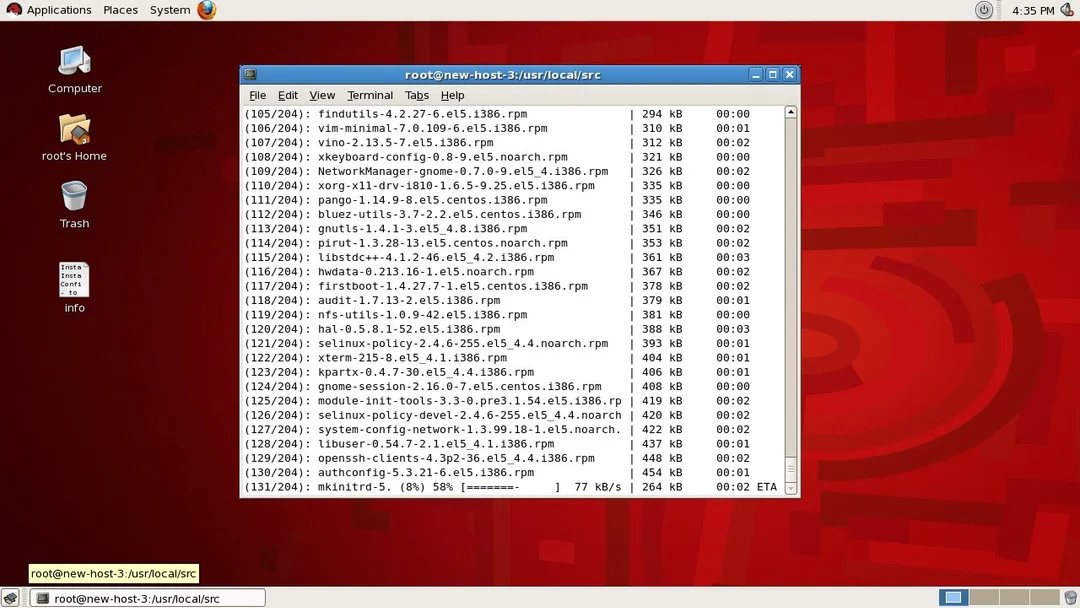This screenshot has height=608, width=1080.
Task: Close the terminal window
Action: (x=790, y=74)
